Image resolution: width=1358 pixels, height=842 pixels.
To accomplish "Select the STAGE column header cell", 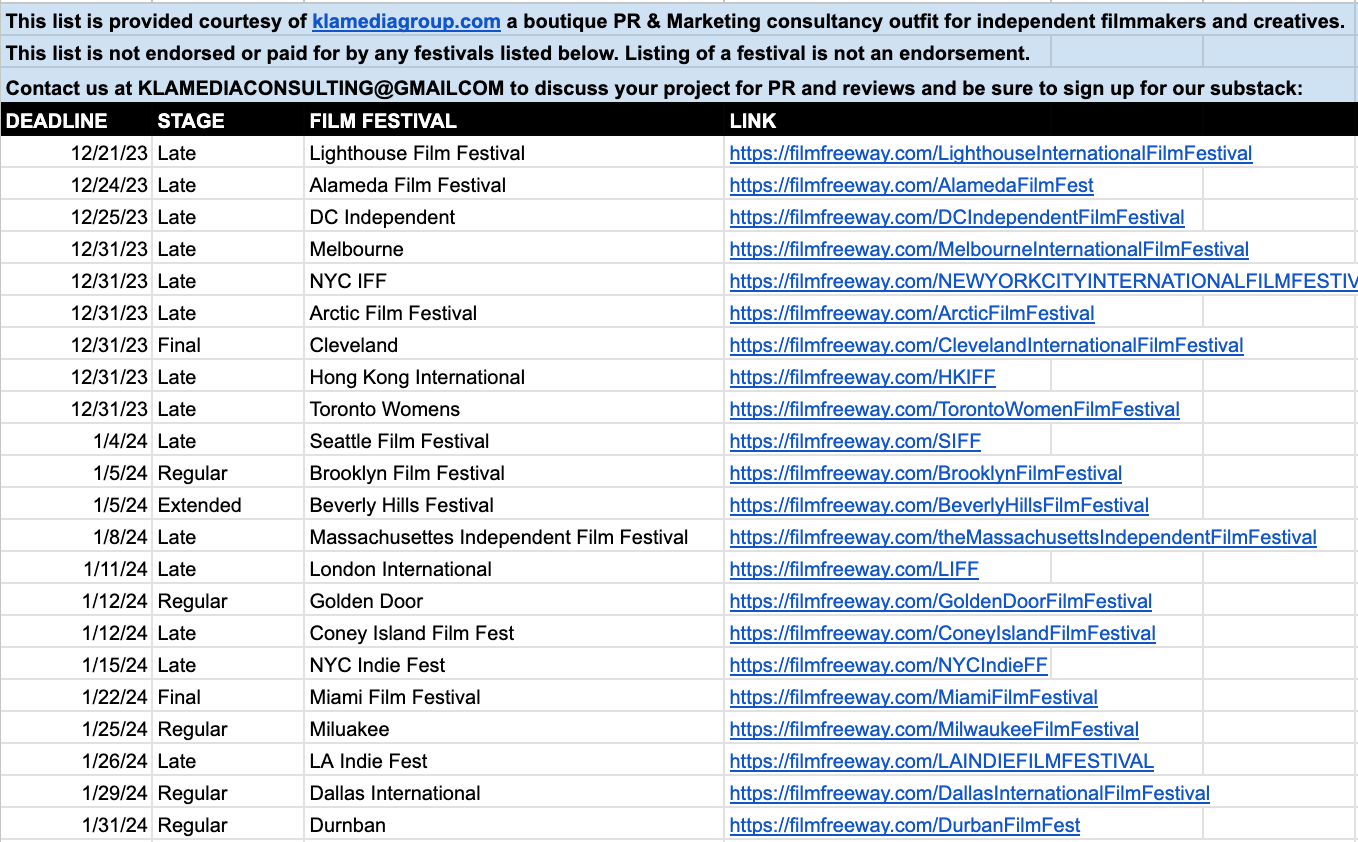I will [x=228, y=121].
